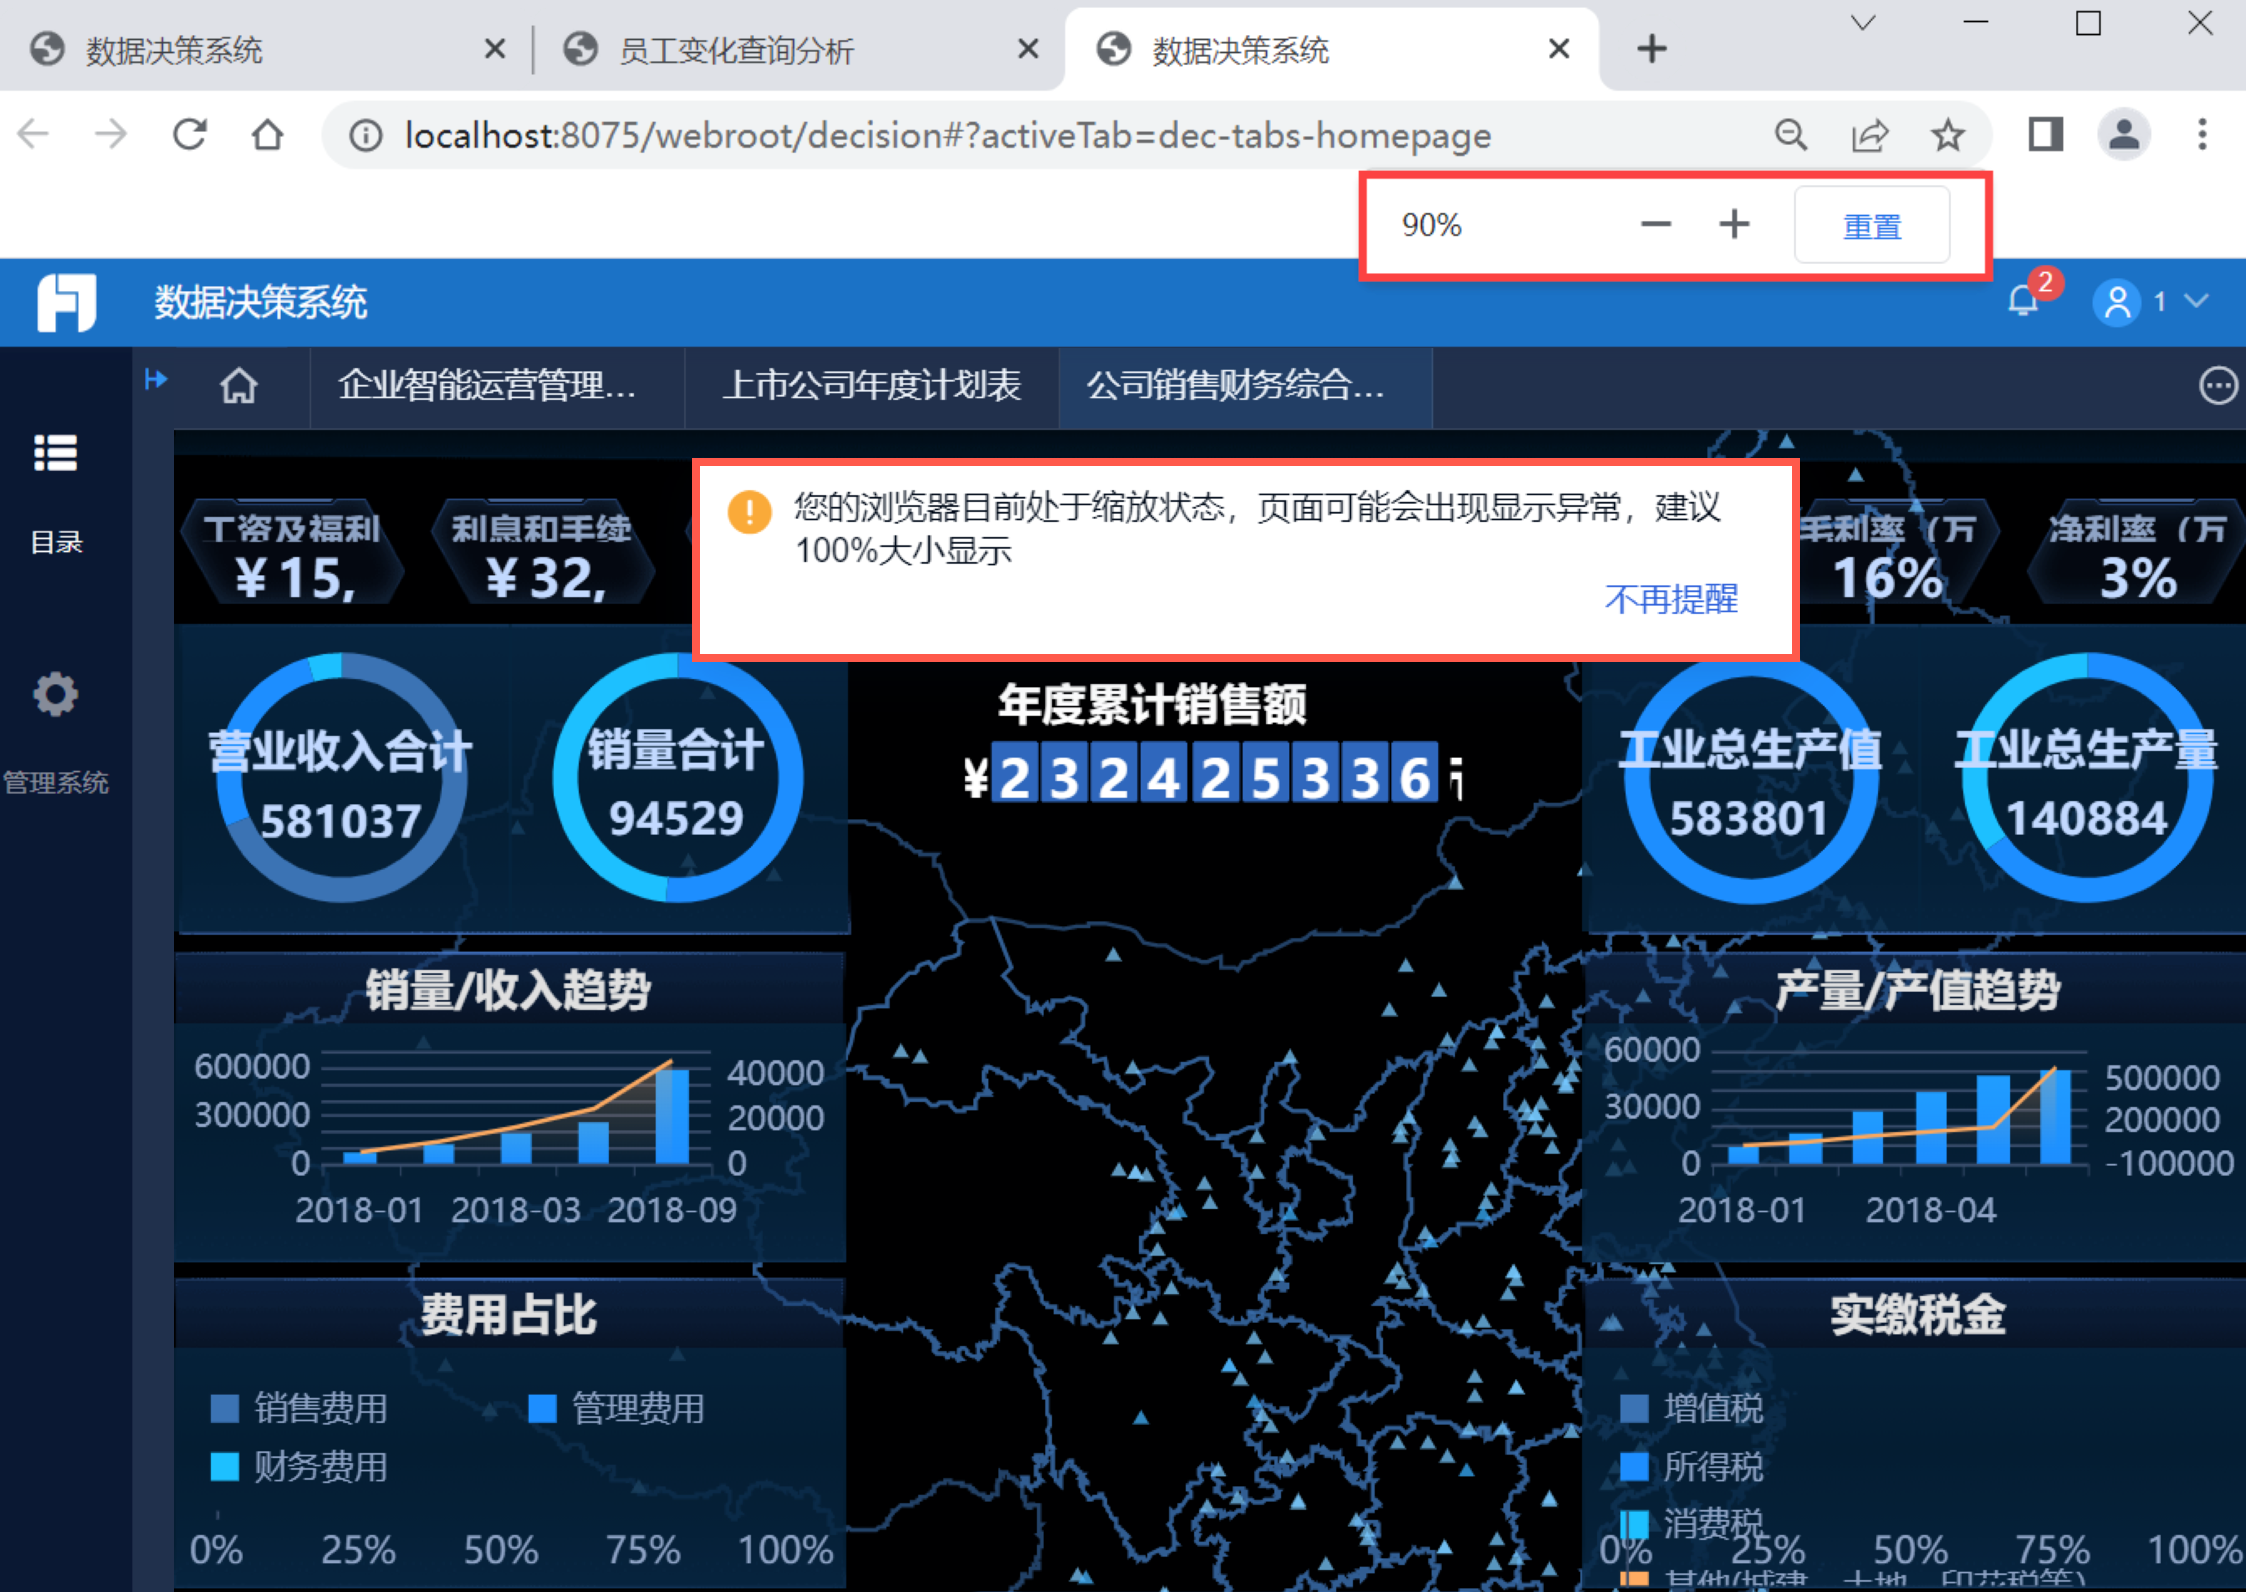Click the notification bell icon
2246x1592 pixels.
[2024, 301]
